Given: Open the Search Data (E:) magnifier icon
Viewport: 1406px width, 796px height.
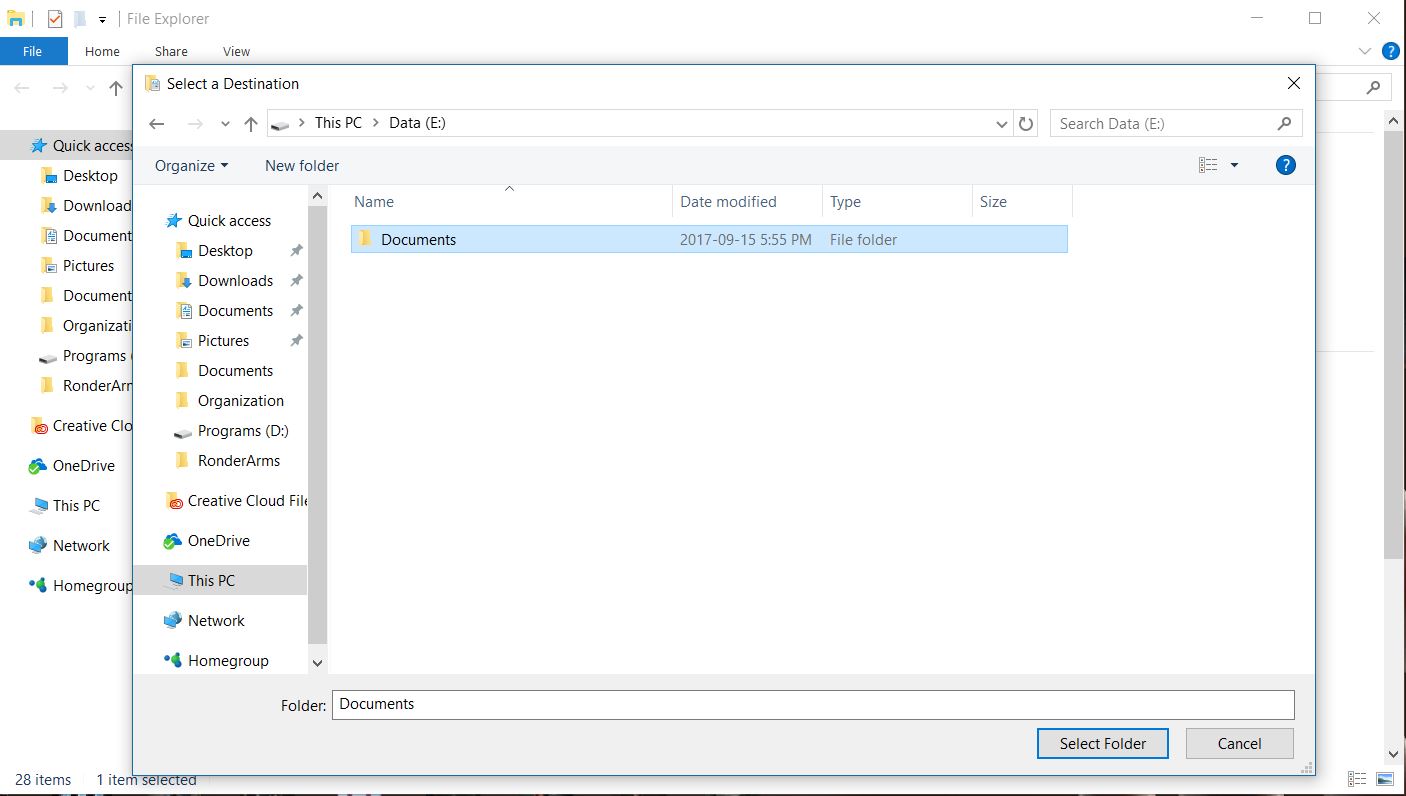Looking at the screenshot, I should pyautogui.click(x=1284, y=123).
